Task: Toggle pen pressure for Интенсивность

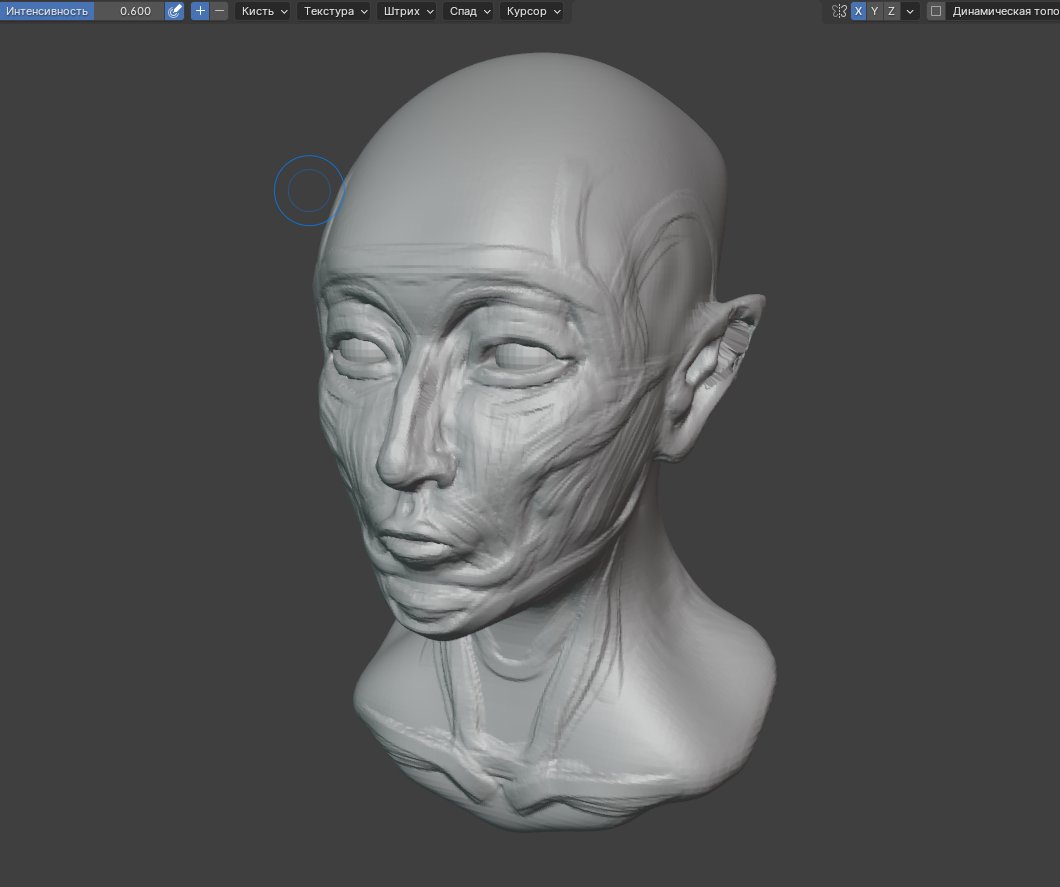Action: coord(174,11)
